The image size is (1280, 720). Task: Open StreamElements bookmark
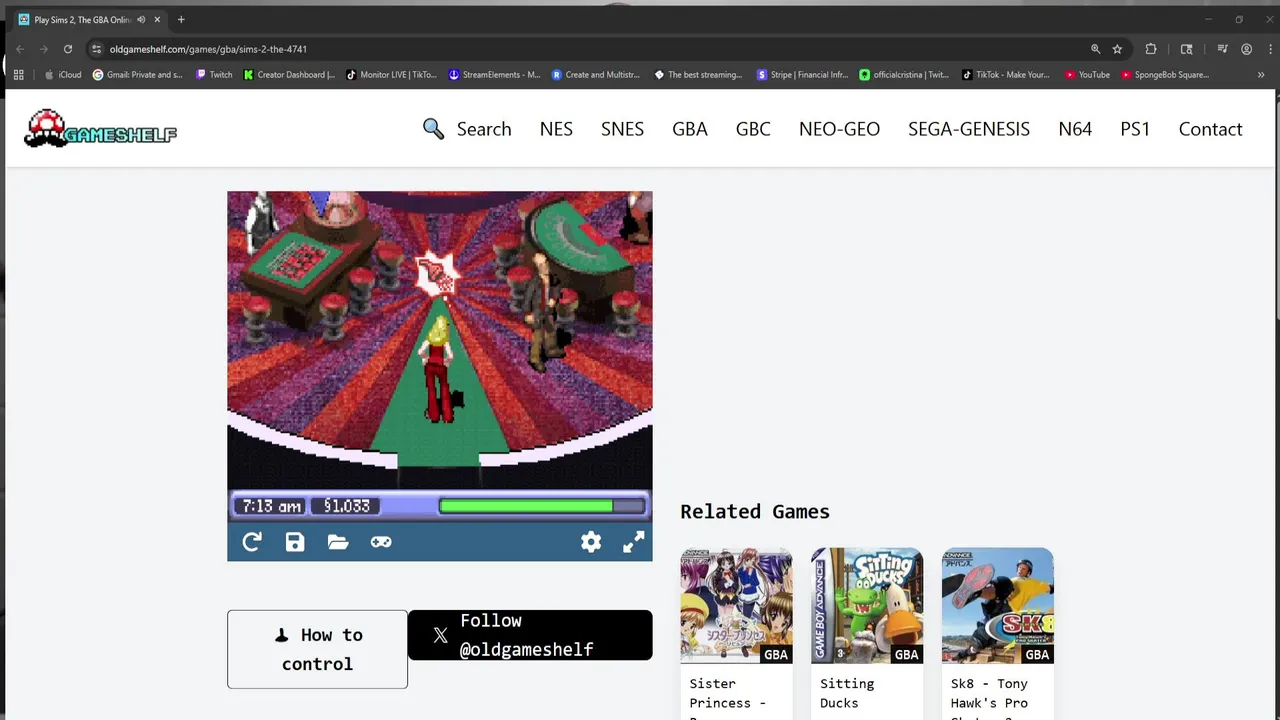[x=495, y=75]
